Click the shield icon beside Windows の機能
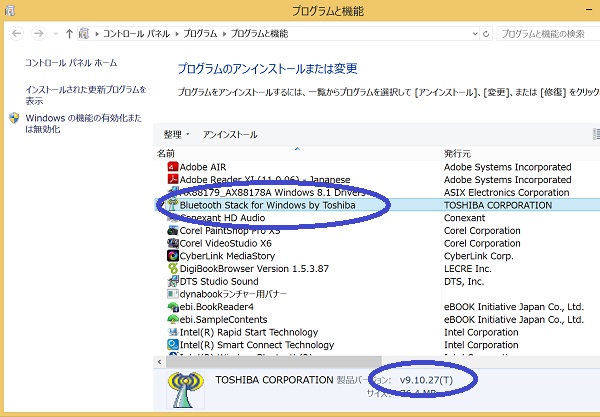 (14, 118)
